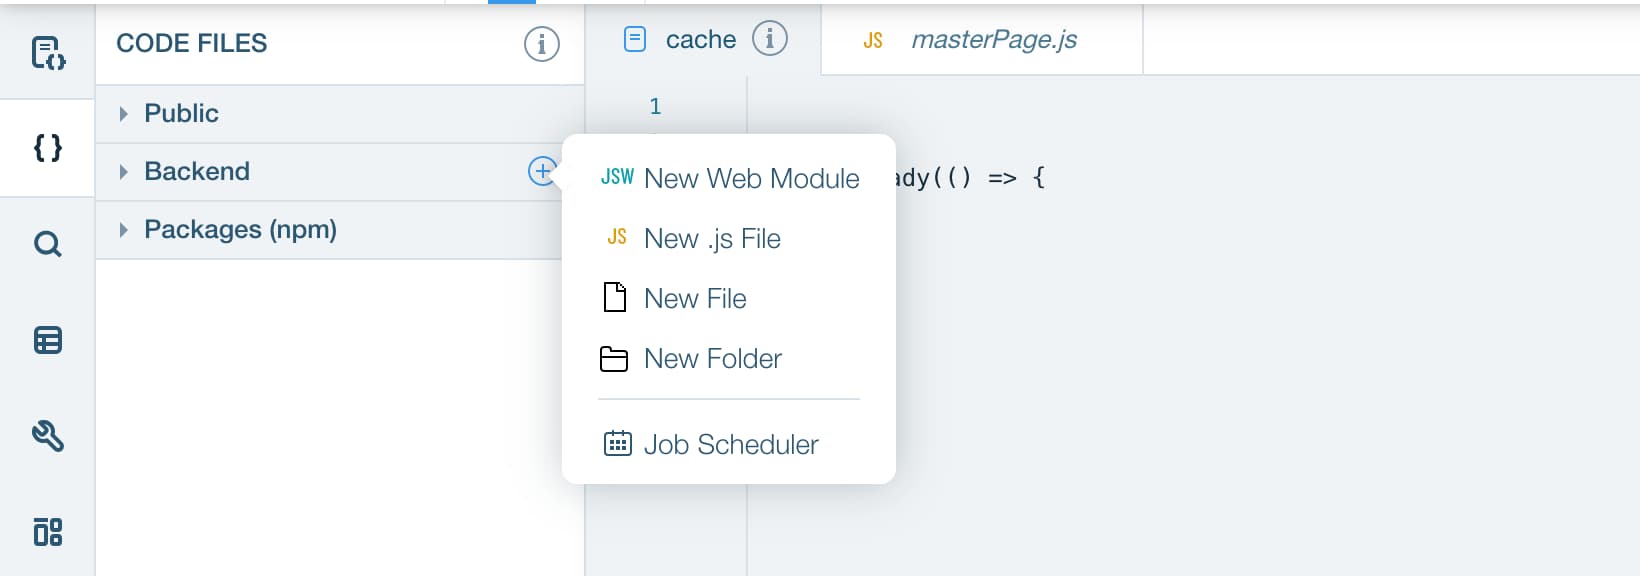Open the developer tools wrench panel
This screenshot has height=576, width=1640.
coord(47,437)
